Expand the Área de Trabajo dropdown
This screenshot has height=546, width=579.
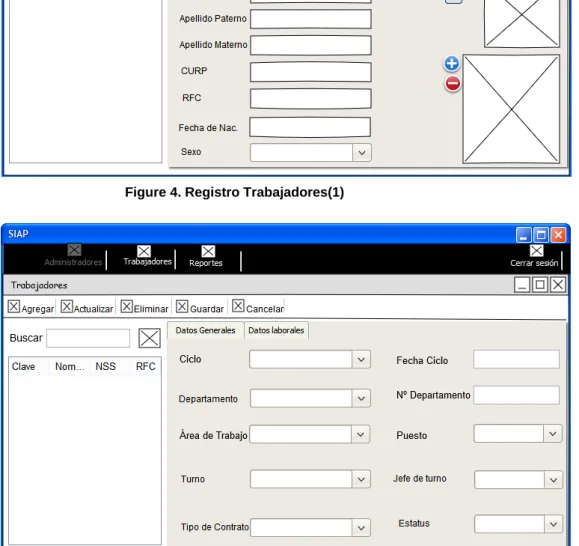pos(360,435)
